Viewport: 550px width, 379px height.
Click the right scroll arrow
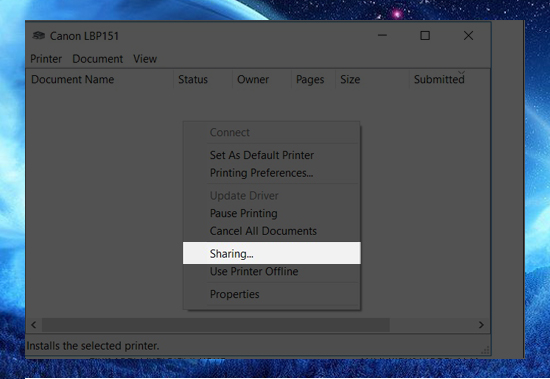tap(481, 325)
